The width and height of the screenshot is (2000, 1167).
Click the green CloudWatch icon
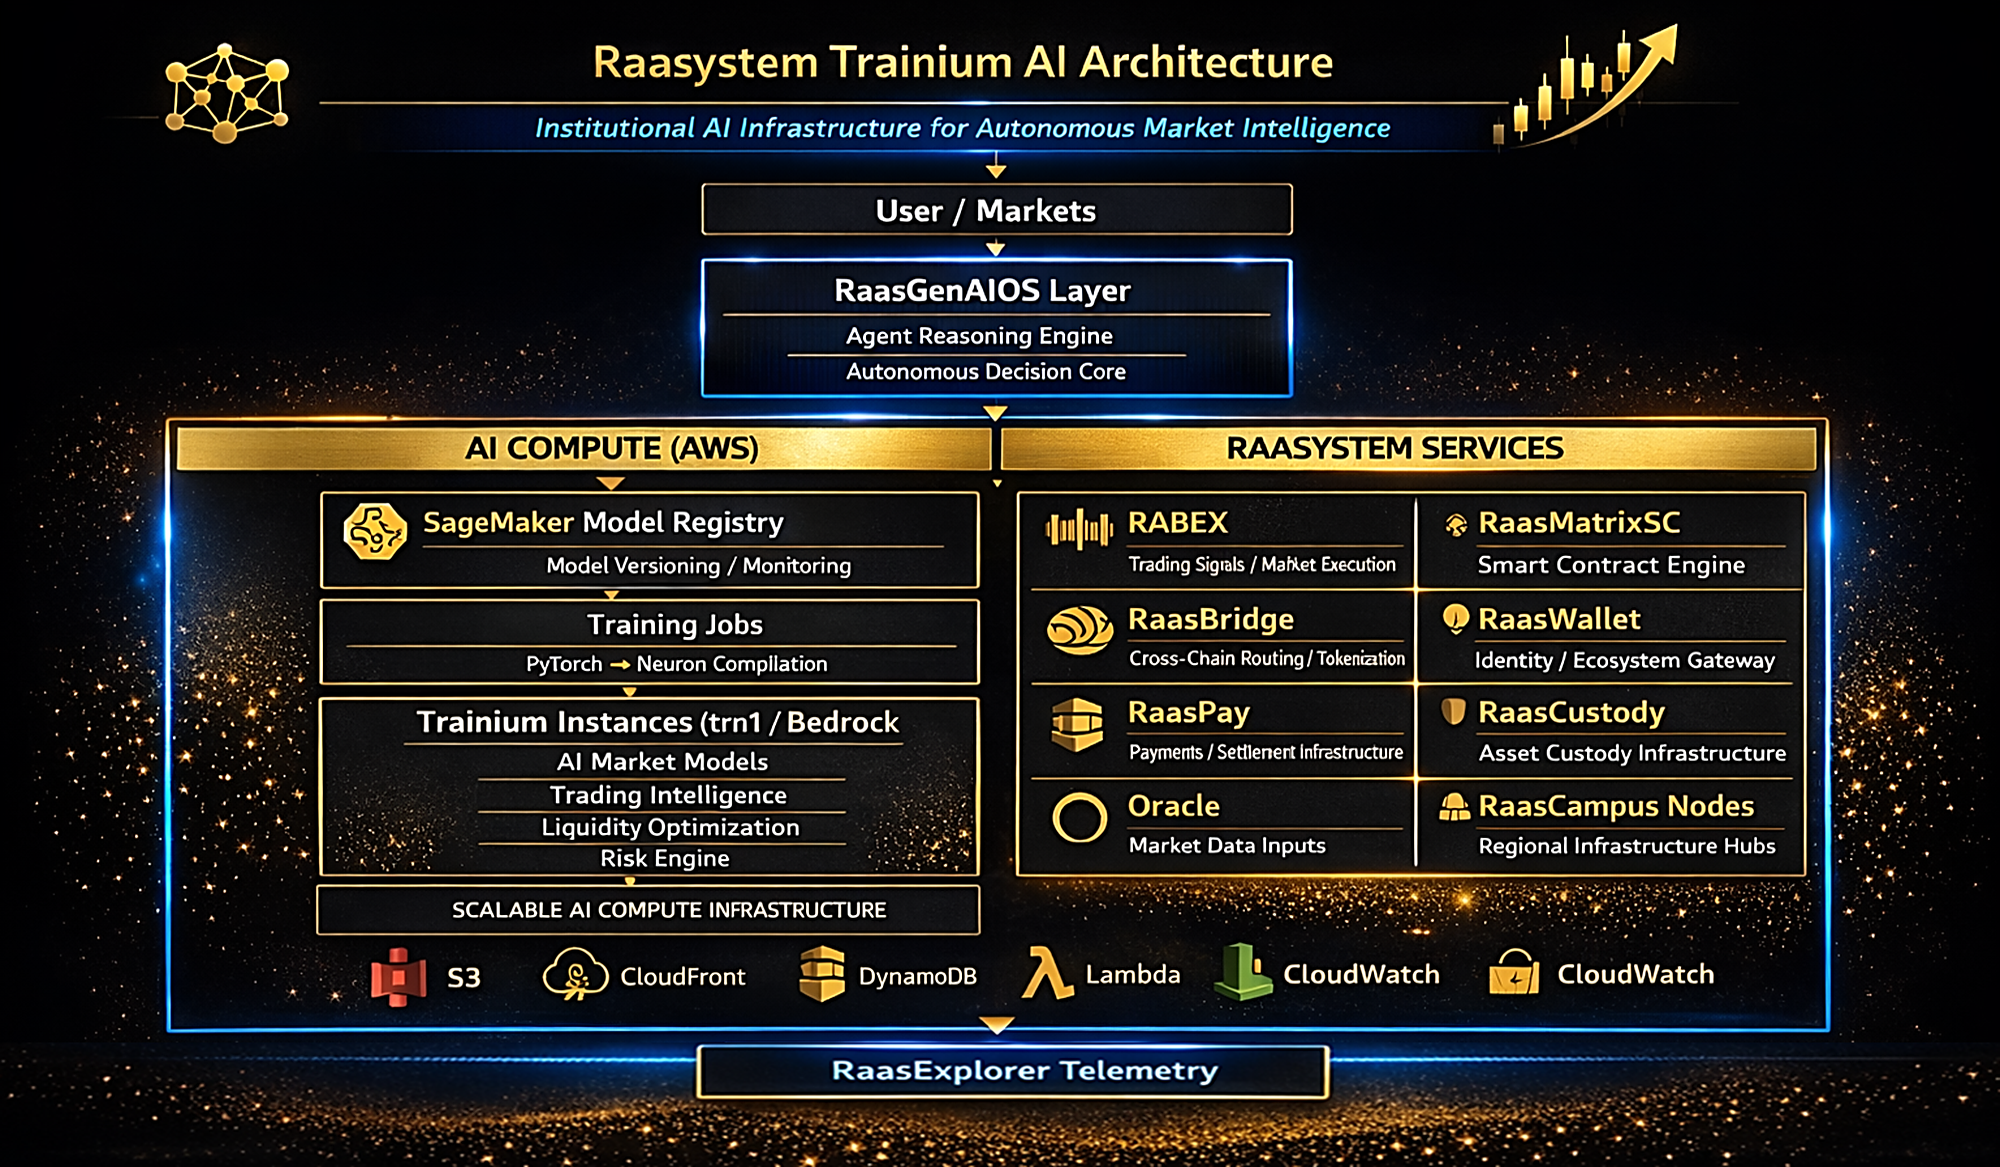[x=1241, y=972]
